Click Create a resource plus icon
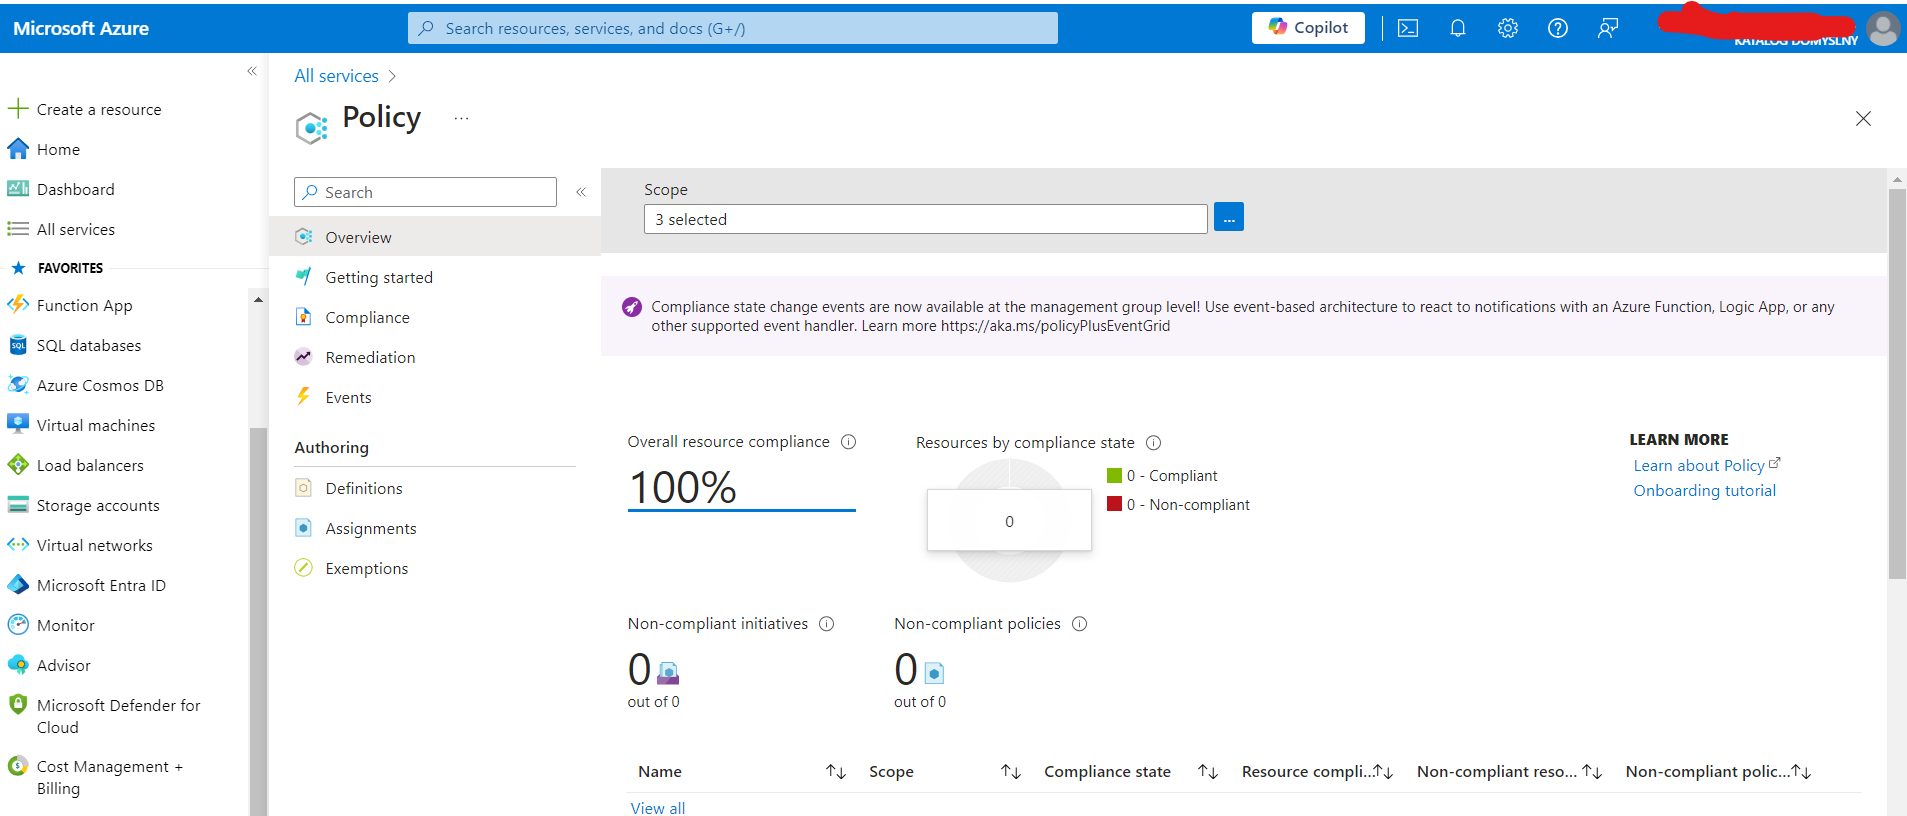The width and height of the screenshot is (1907, 816). (x=17, y=108)
